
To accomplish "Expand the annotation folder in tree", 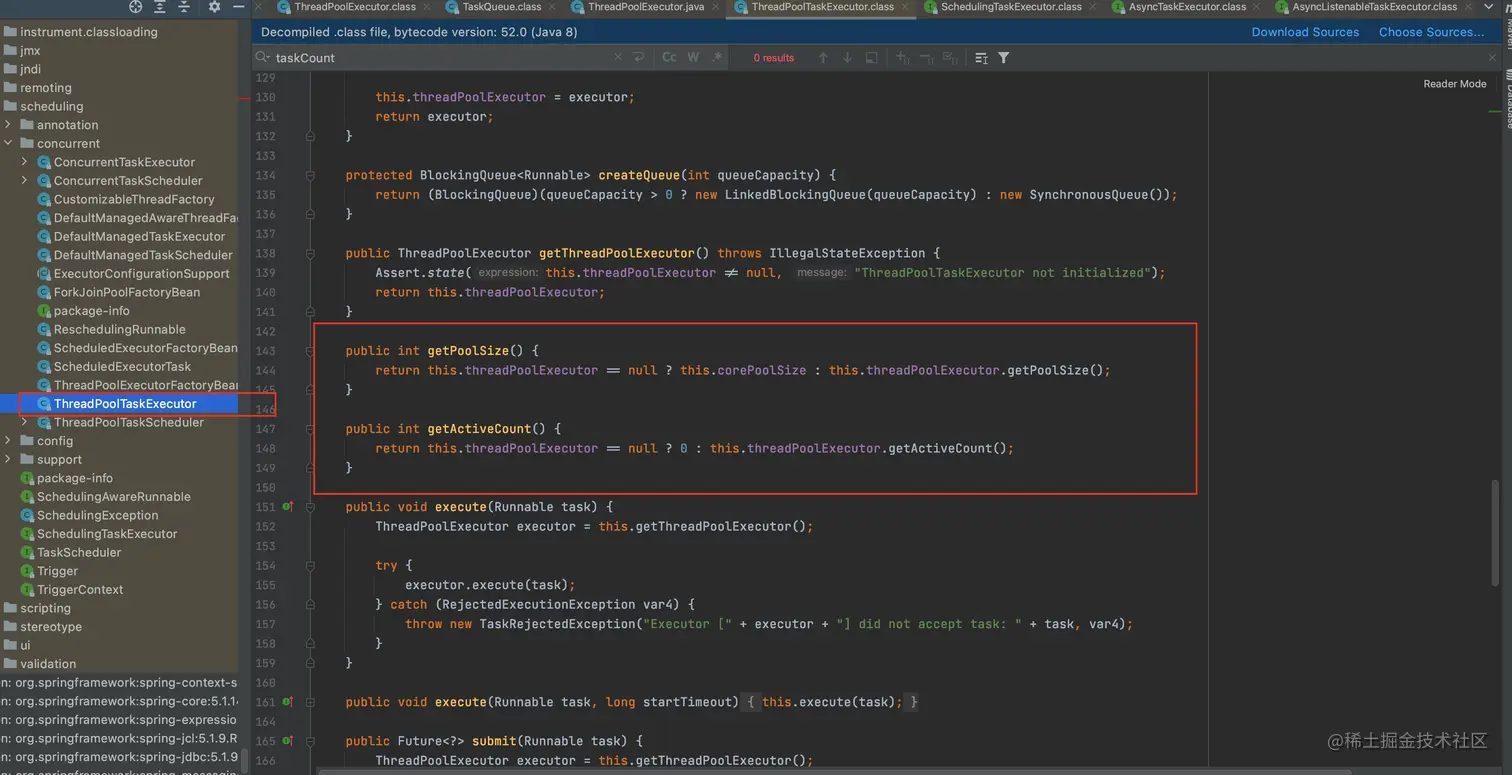I will (8, 125).
